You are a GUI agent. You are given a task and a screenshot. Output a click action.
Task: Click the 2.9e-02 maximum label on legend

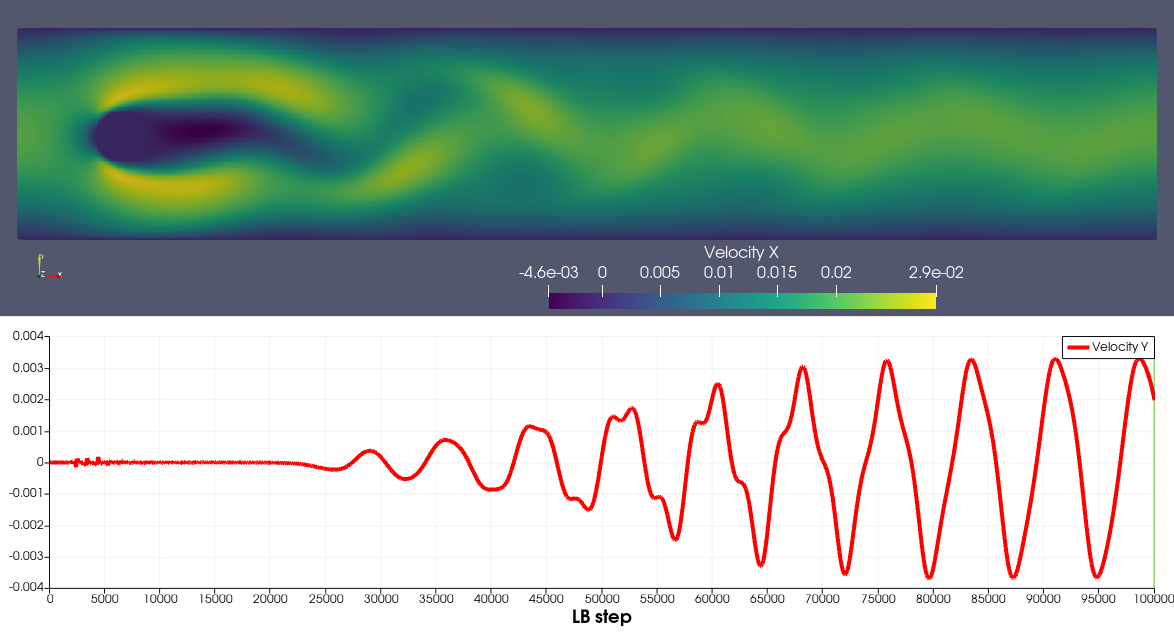pyautogui.click(x=936, y=272)
